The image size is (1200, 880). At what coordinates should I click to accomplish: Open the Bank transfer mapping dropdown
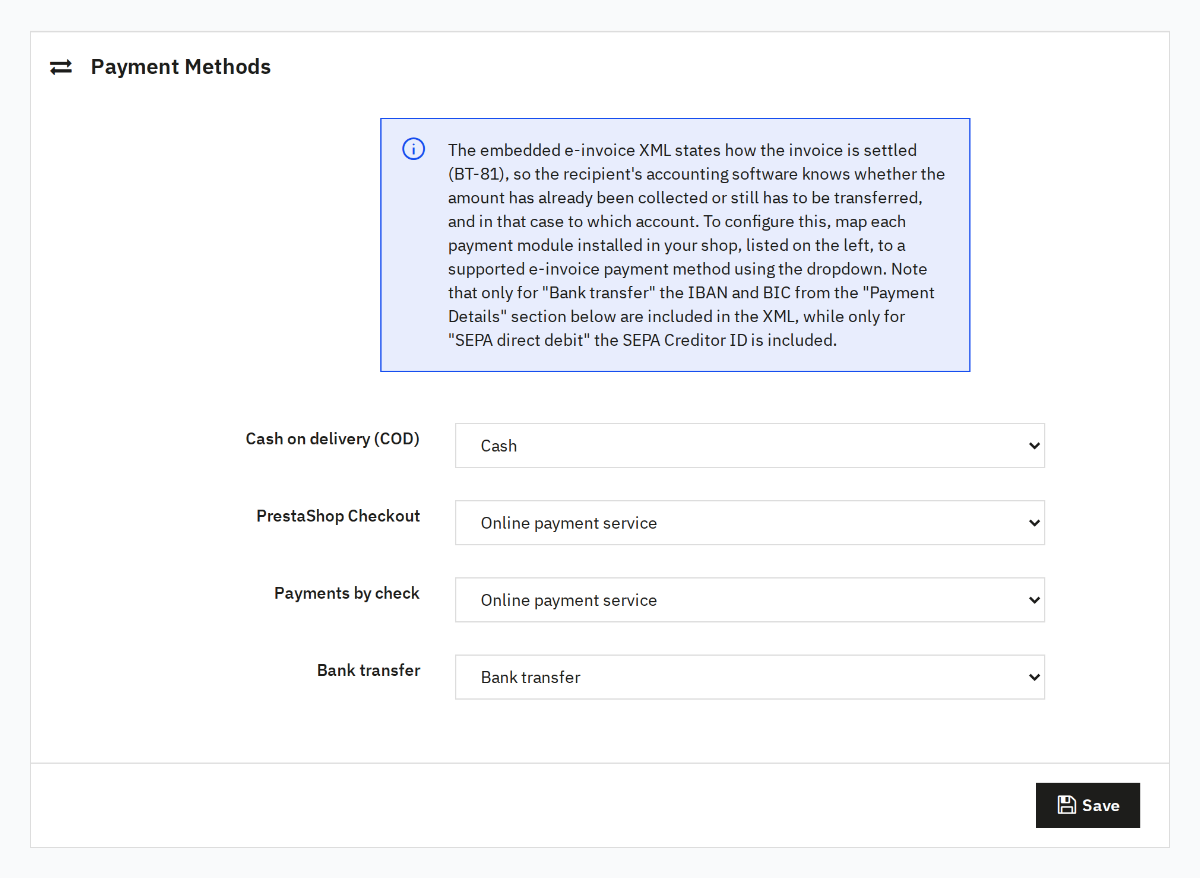(750, 677)
